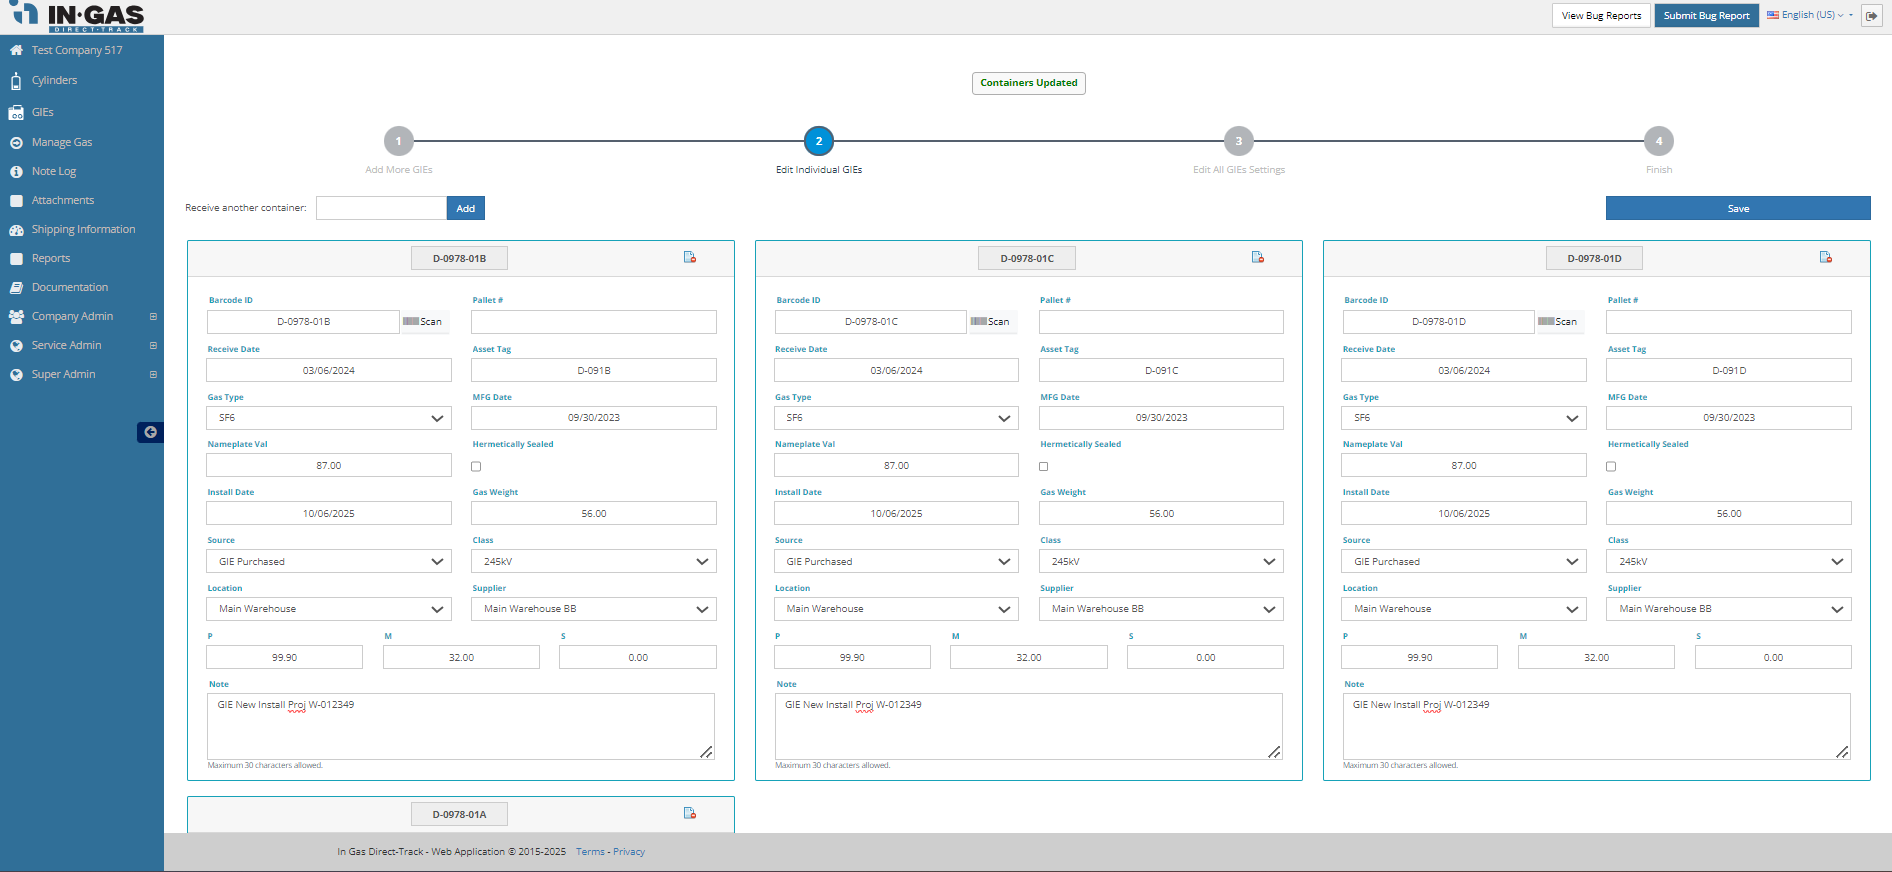Viewport: 1892px width, 872px height.
Task: Collapse sidebar with the arrow icon
Action: click(x=150, y=432)
